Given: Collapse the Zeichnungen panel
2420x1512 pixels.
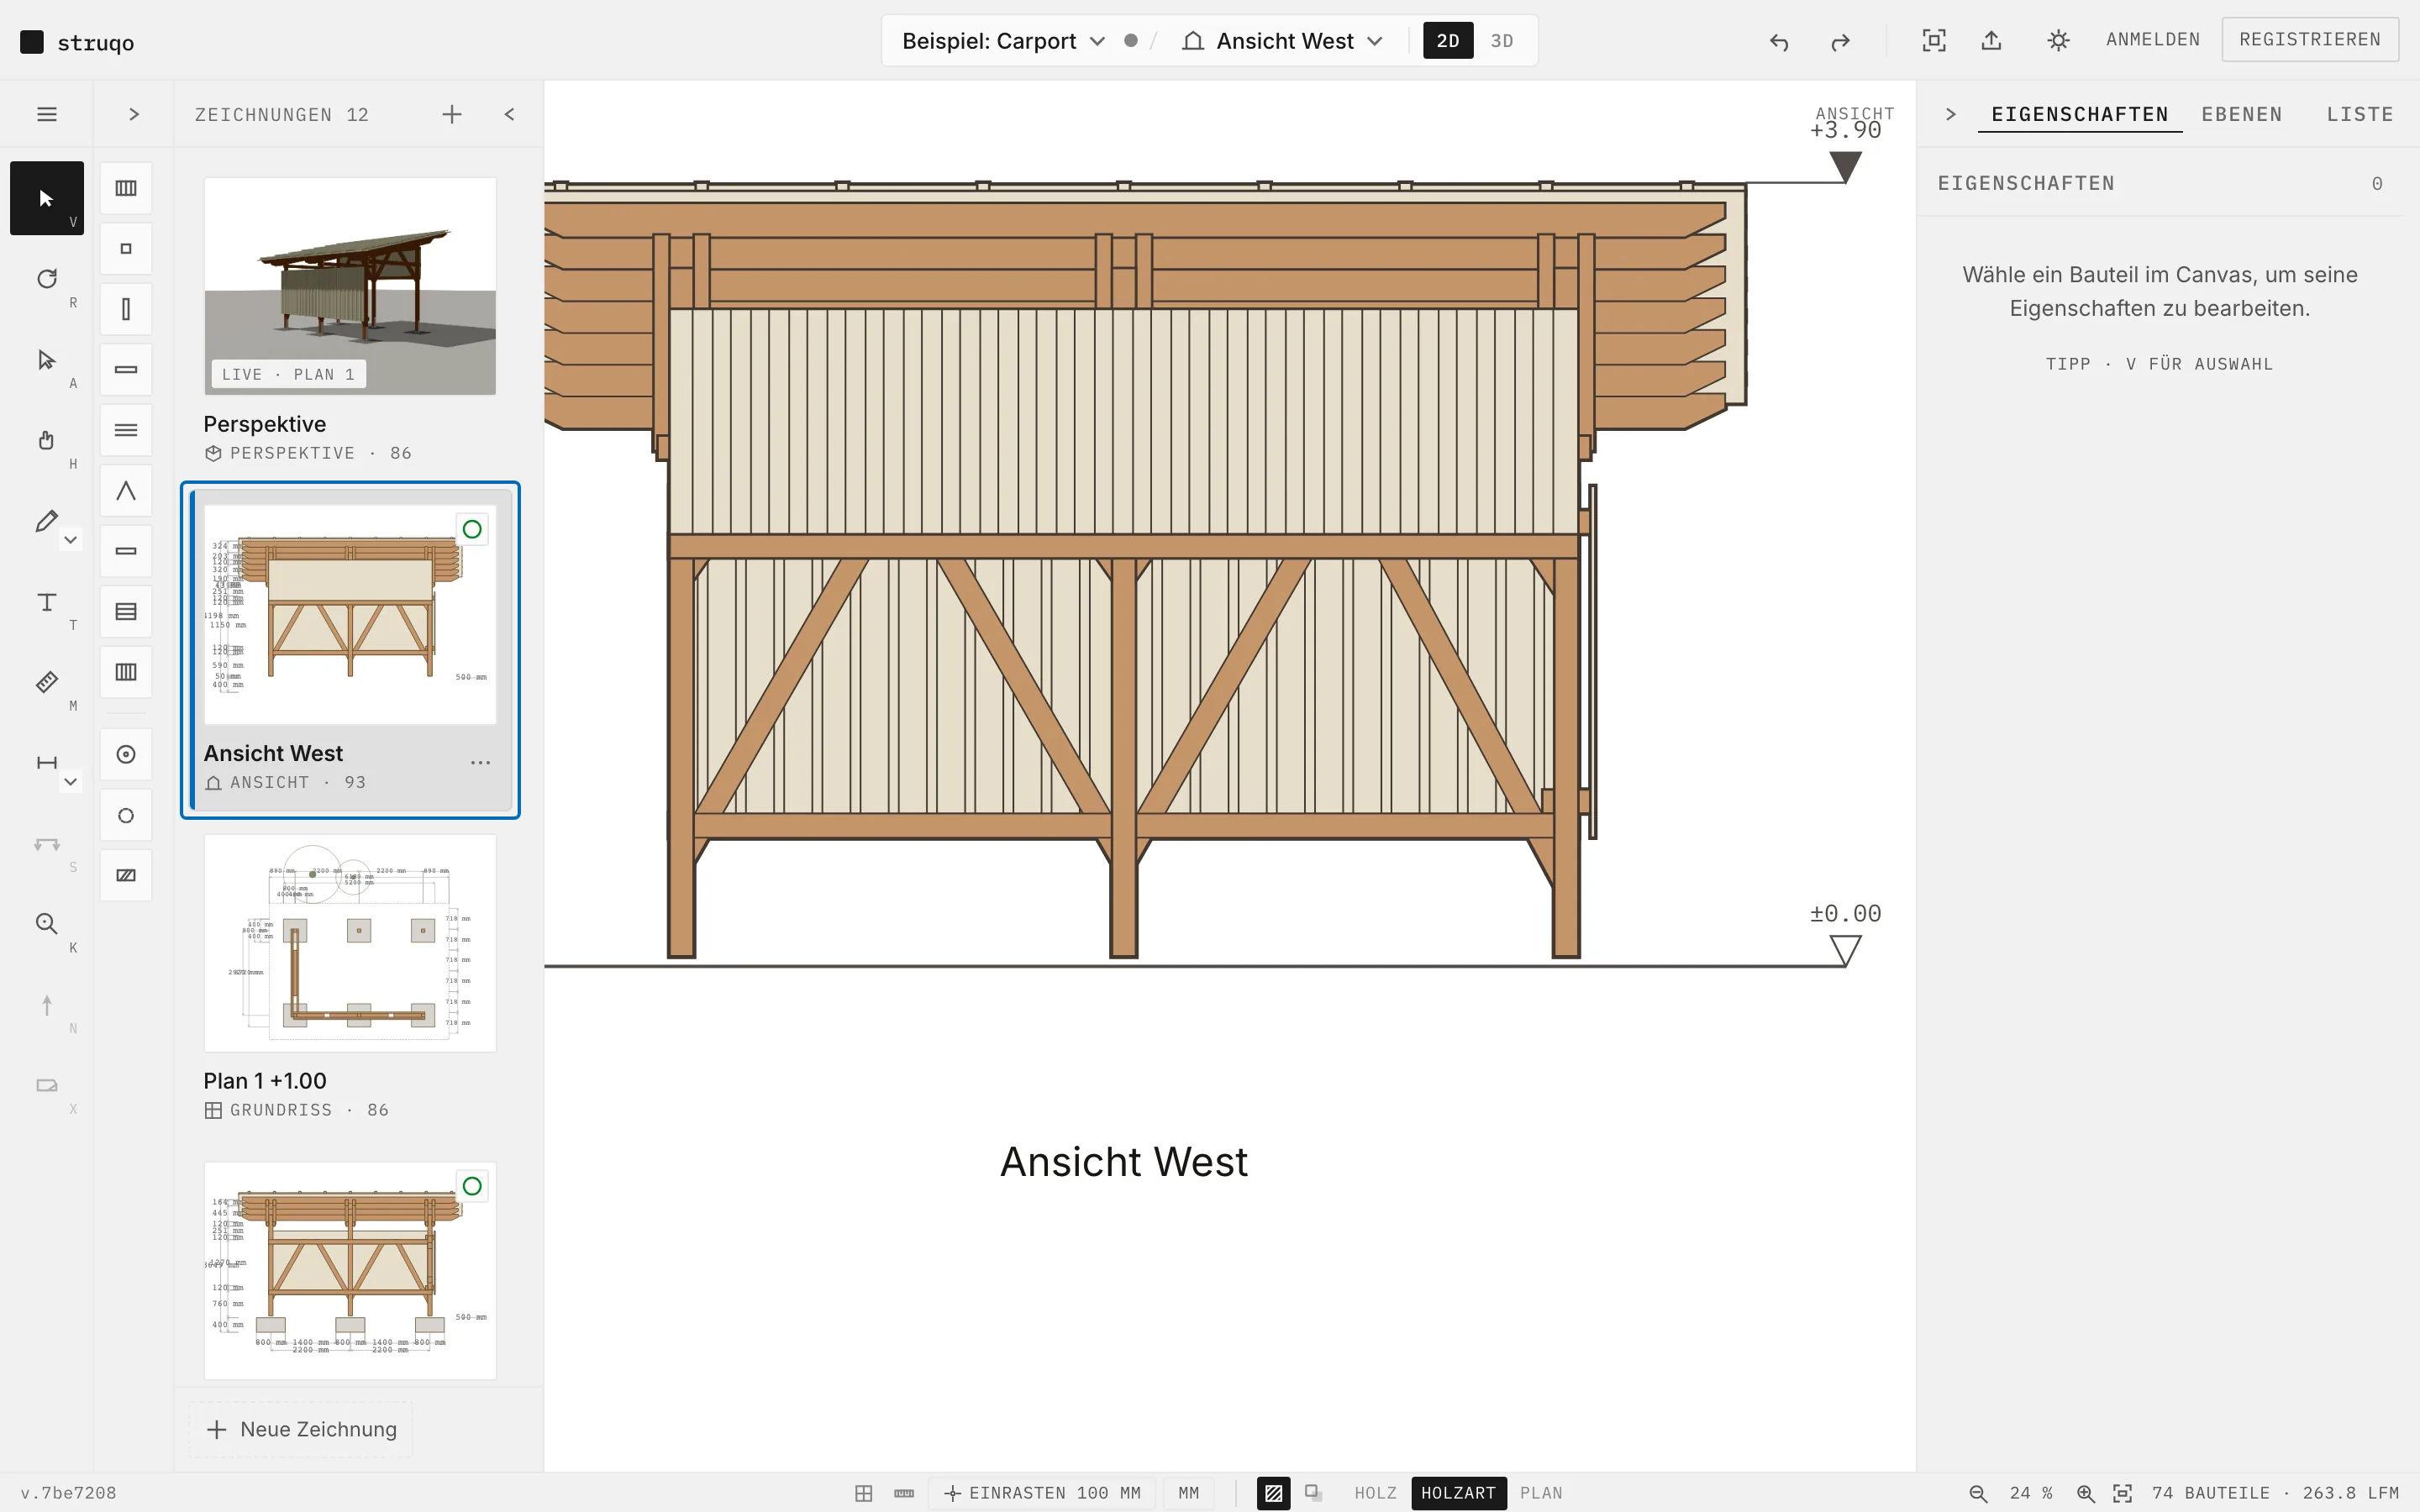Looking at the screenshot, I should [x=510, y=114].
